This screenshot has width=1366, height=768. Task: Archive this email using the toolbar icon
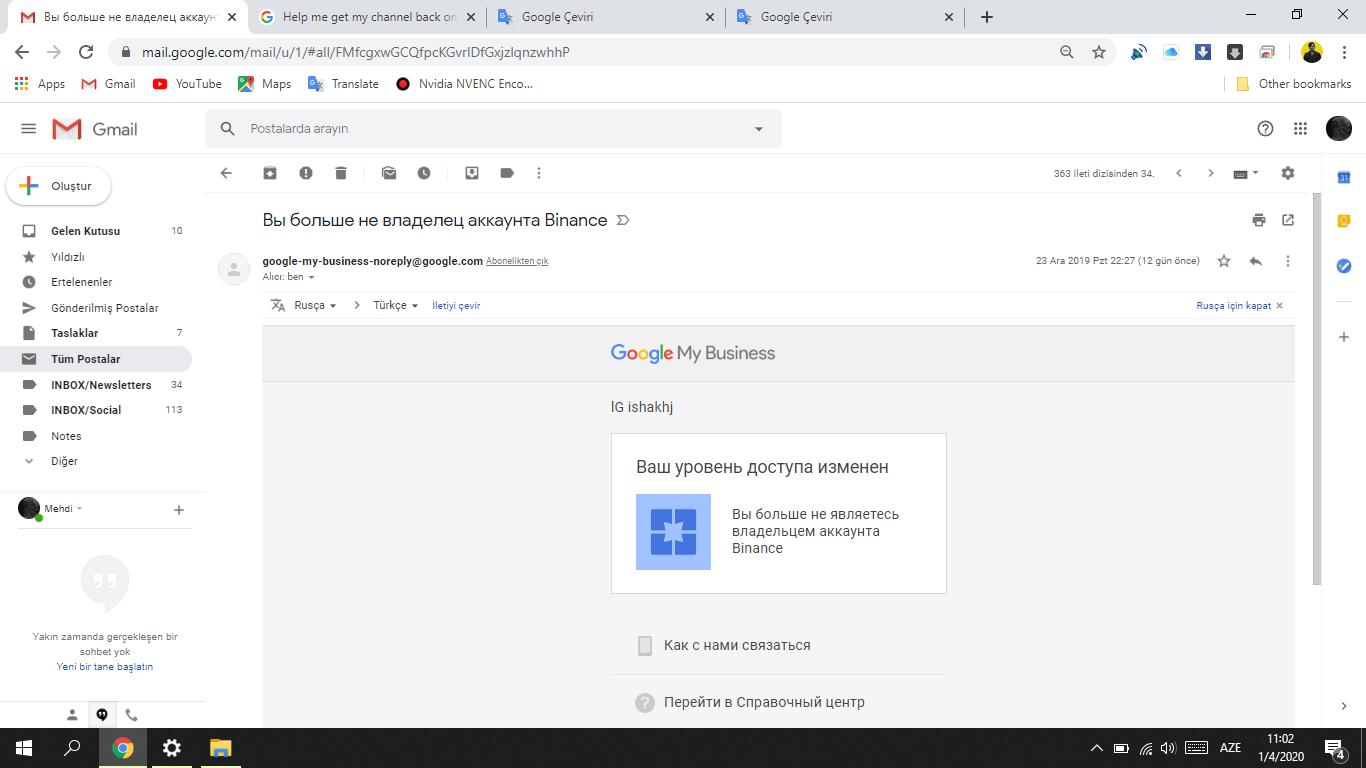(270, 173)
